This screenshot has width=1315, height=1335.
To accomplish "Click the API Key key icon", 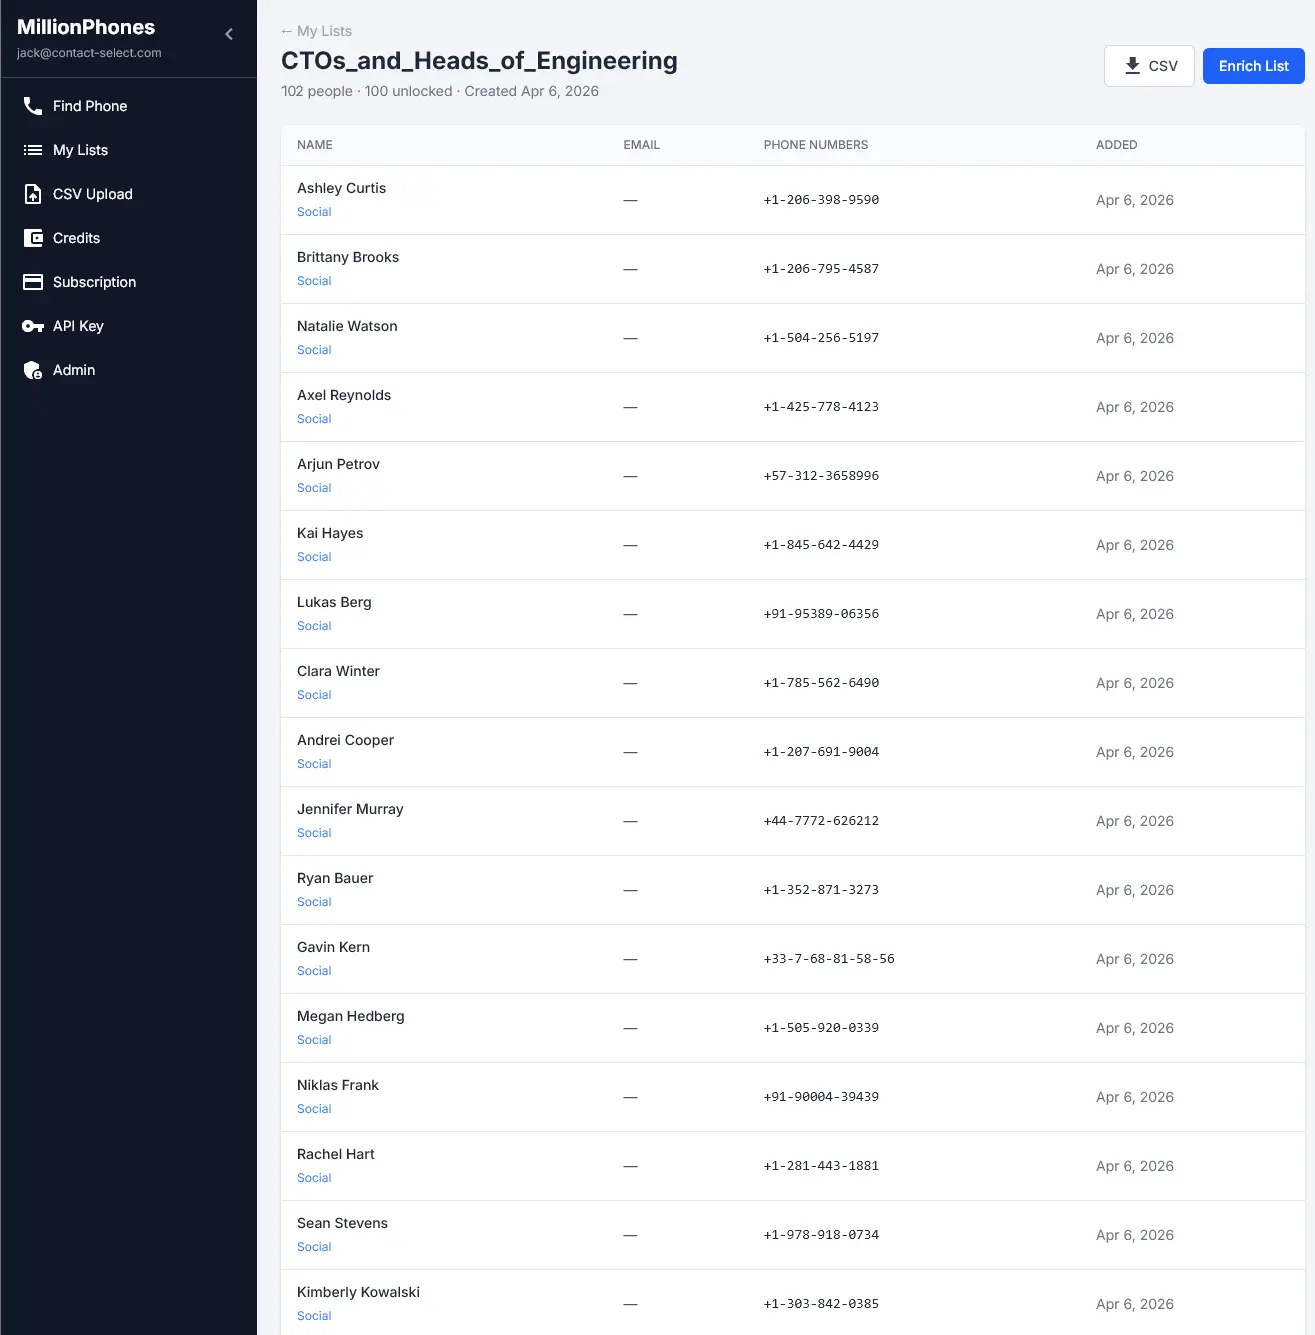I will click(x=33, y=326).
